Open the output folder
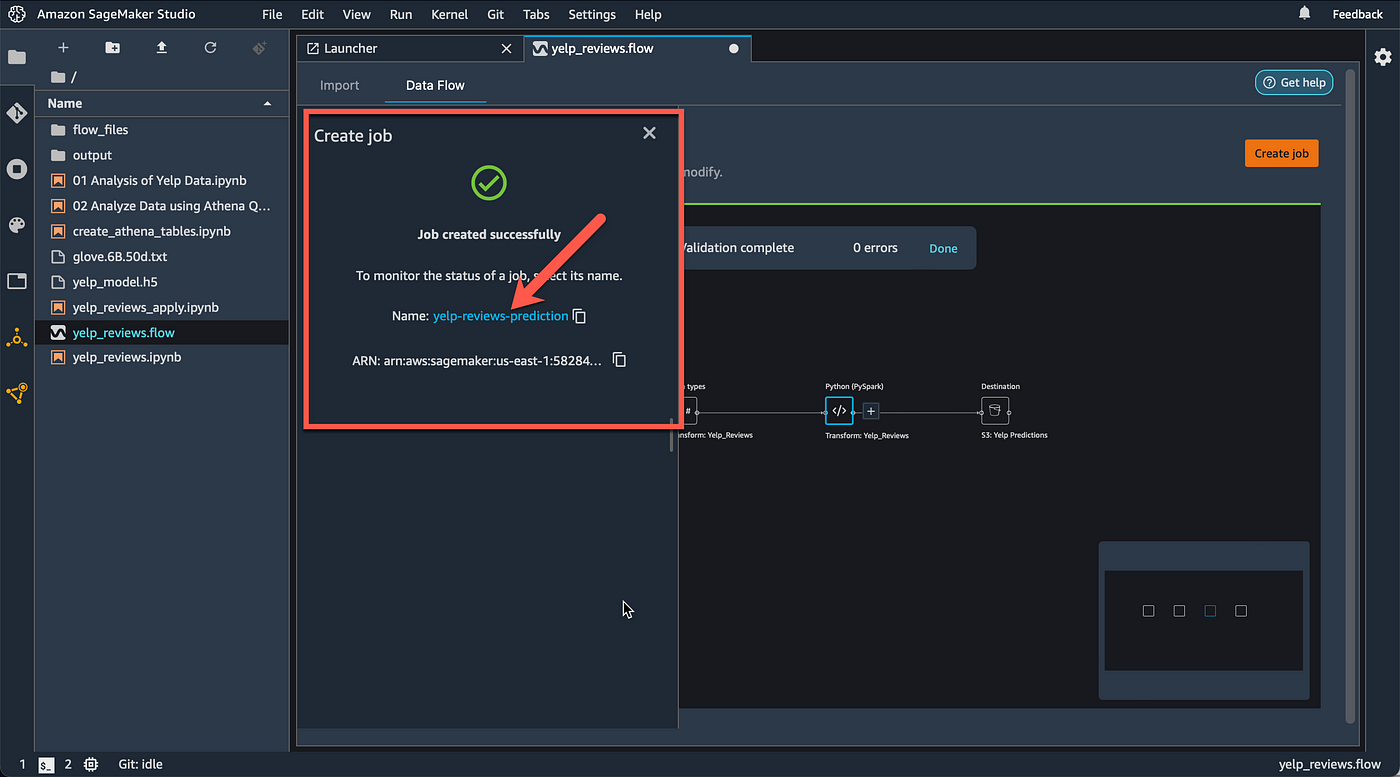1400x777 pixels. [x=161, y=155]
